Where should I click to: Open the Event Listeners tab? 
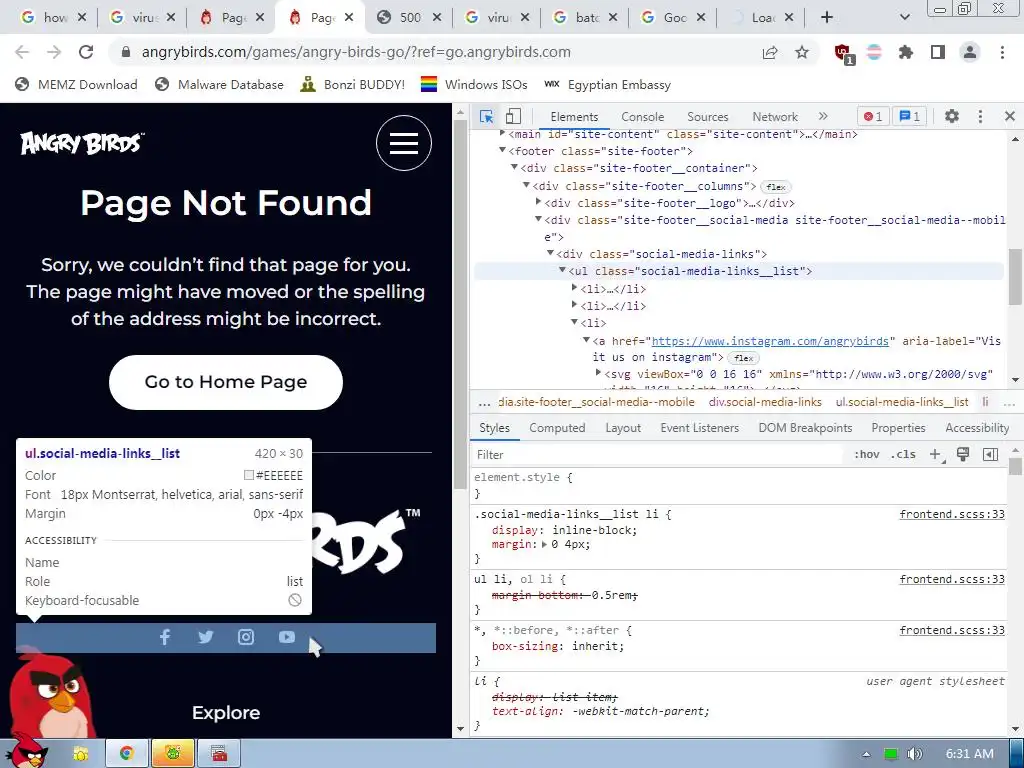[x=699, y=428]
